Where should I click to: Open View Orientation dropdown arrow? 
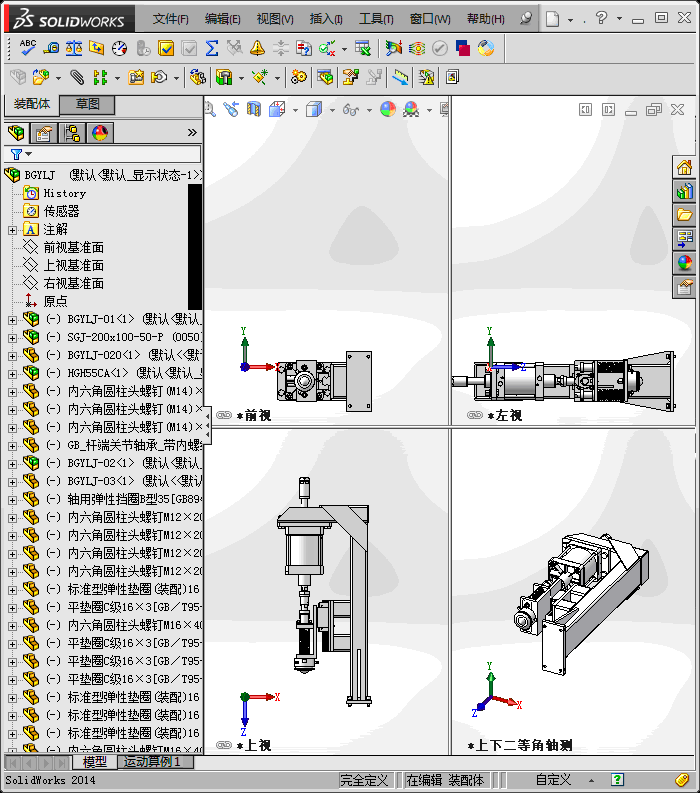[295, 110]
